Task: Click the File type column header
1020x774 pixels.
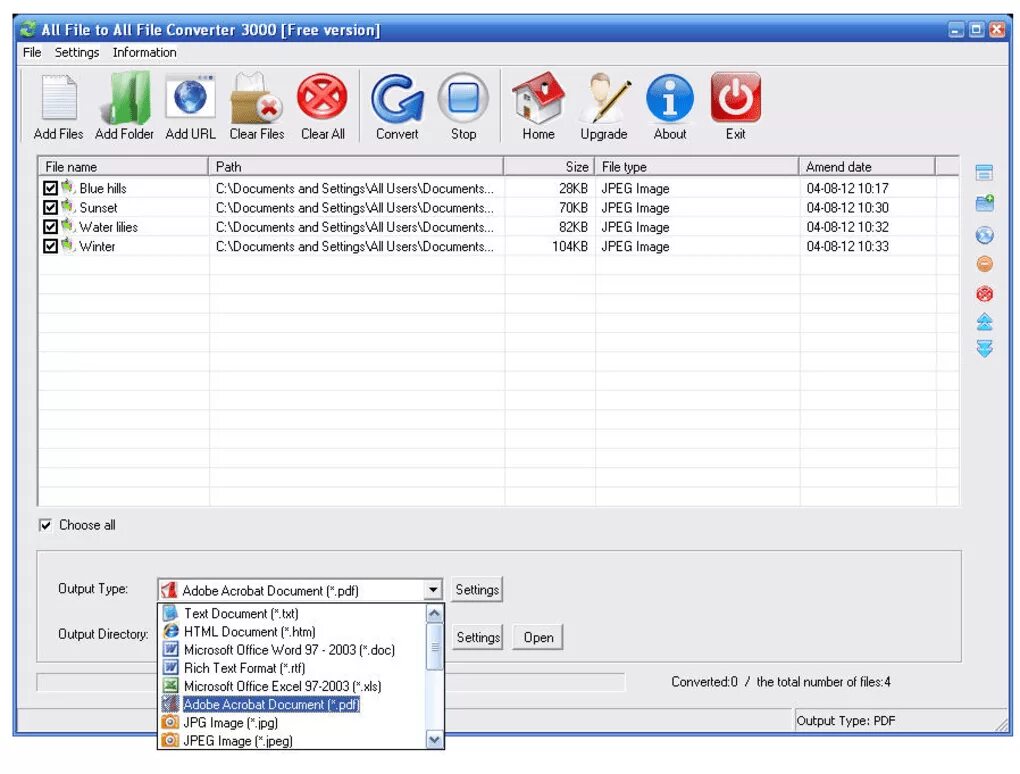Action: click(x=697, y=167)
